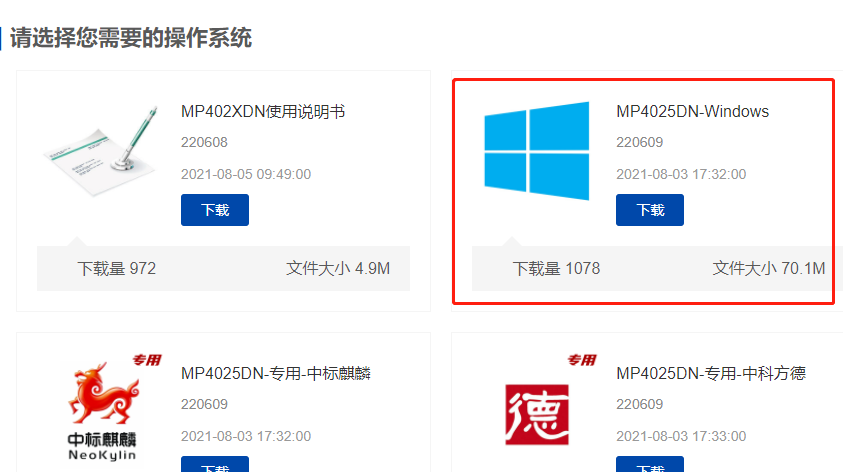The image size is (843, 472).
Task: Download the MP4025DN-专用-中科方德 driver
Action: point(649,464)
